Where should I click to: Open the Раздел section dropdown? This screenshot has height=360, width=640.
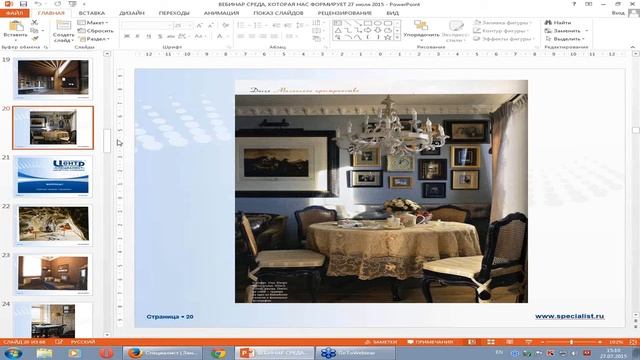click(94, 39)
